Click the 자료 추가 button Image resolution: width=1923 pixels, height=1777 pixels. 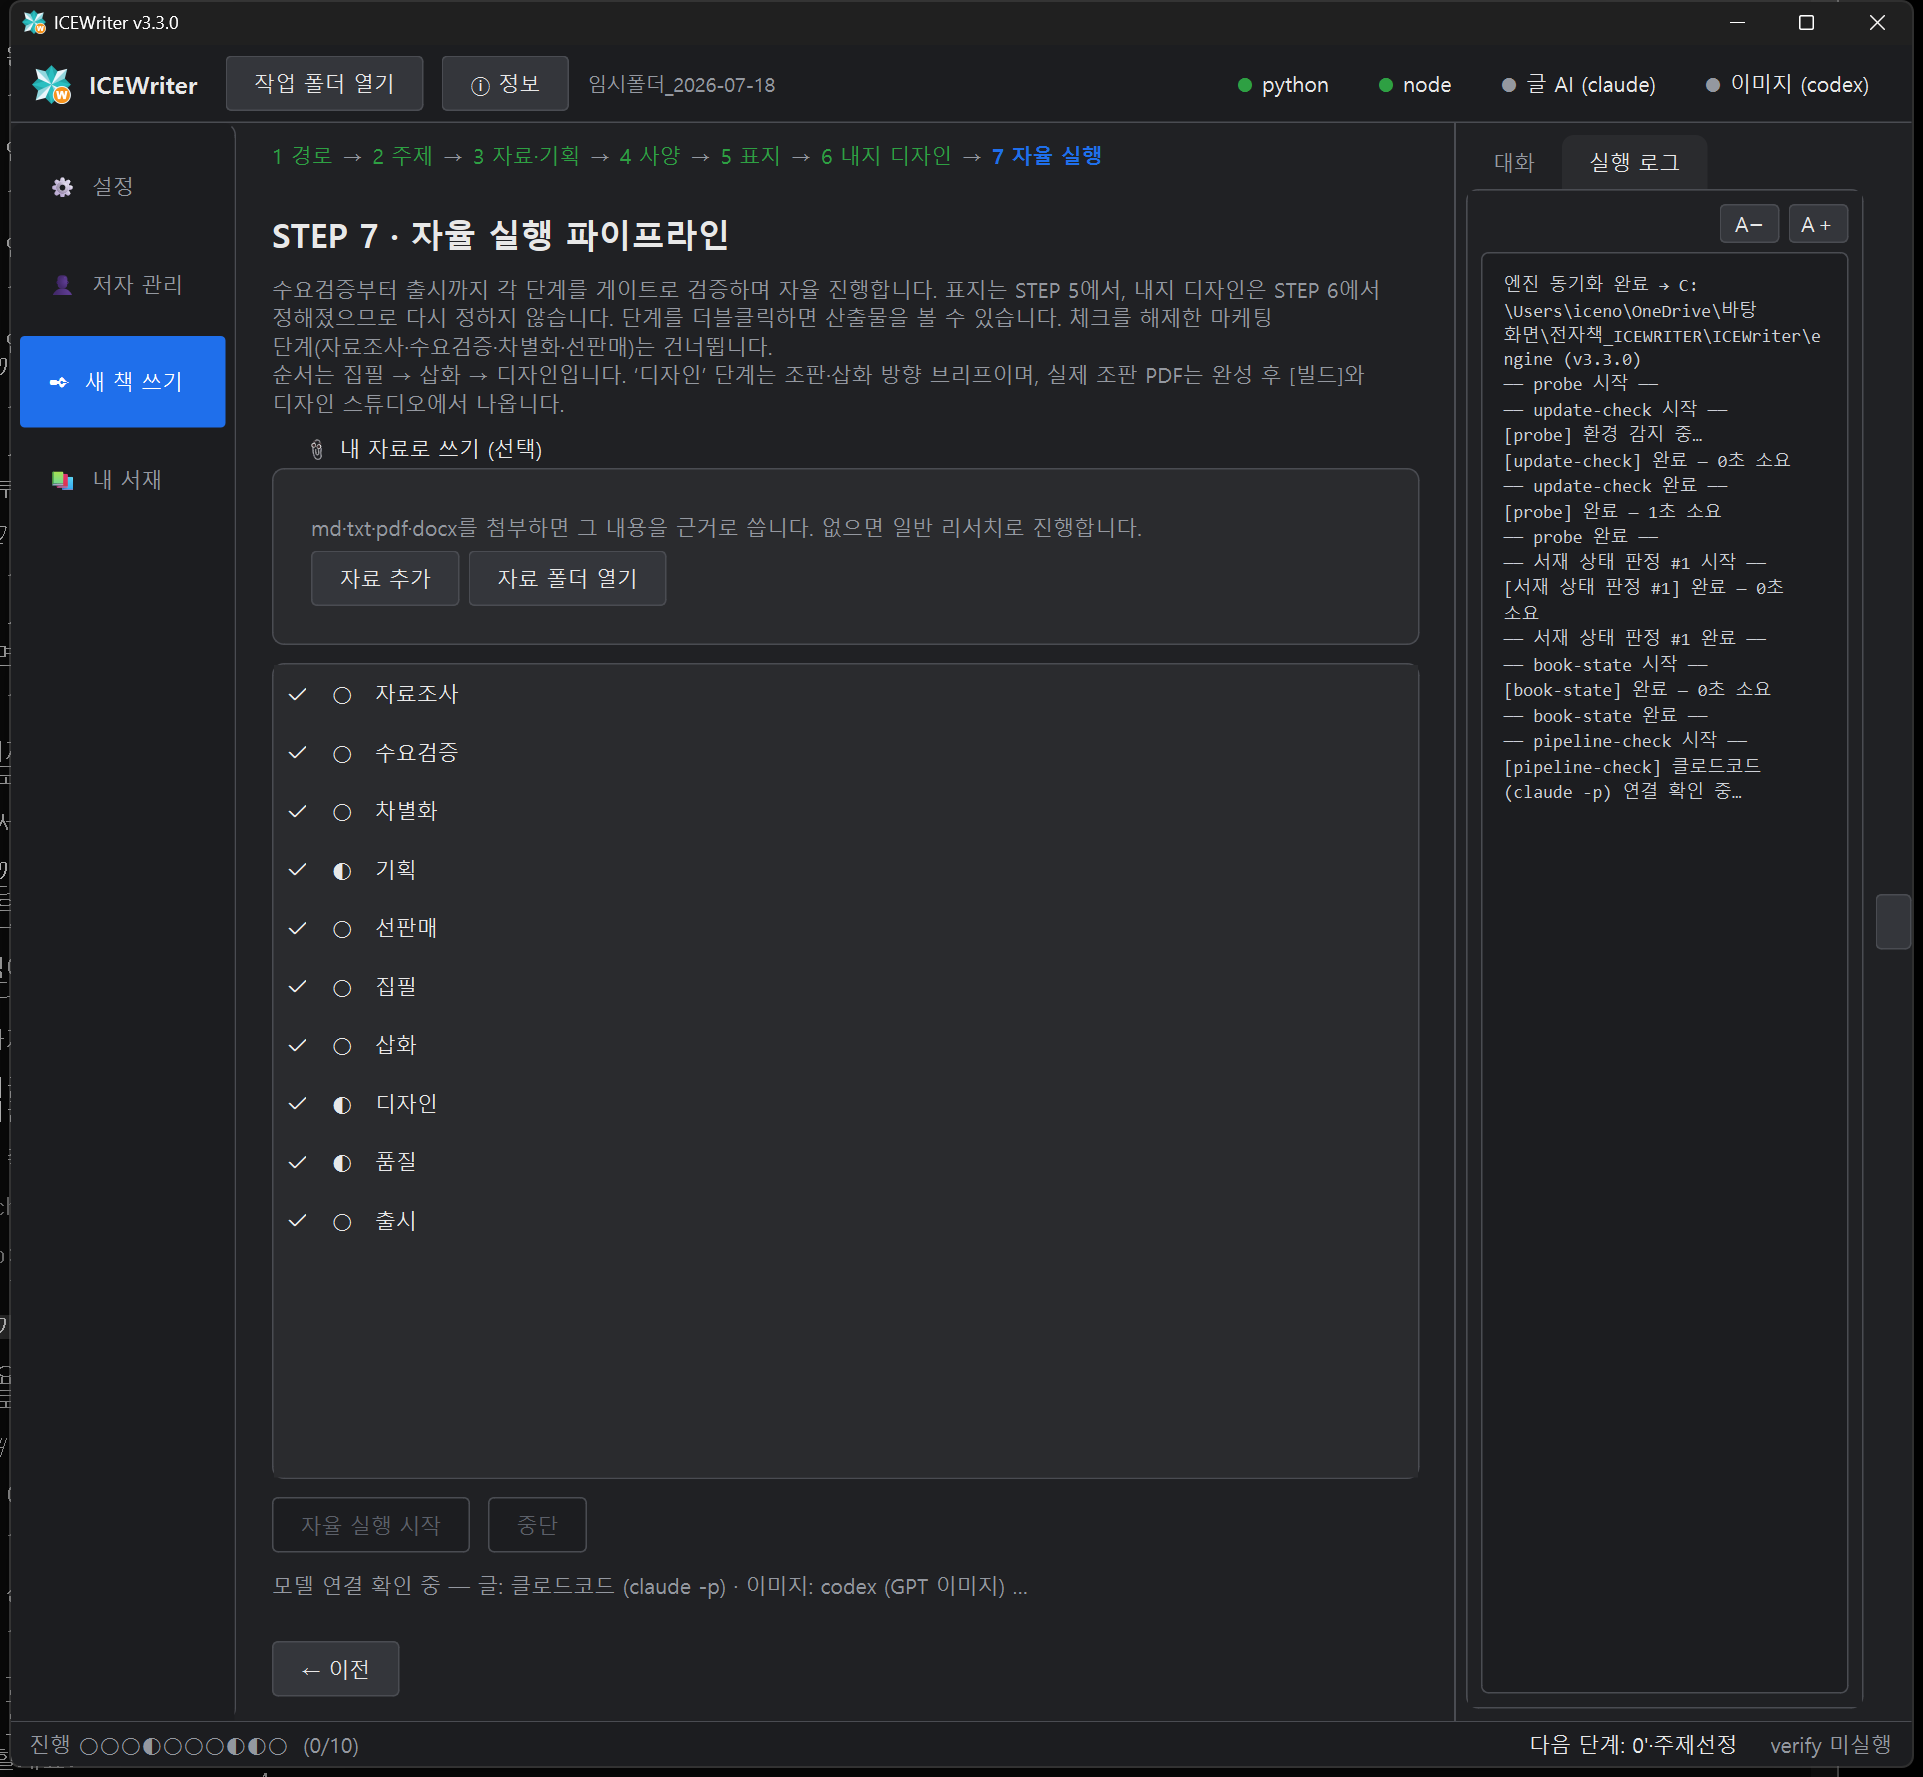coord(385,578)
